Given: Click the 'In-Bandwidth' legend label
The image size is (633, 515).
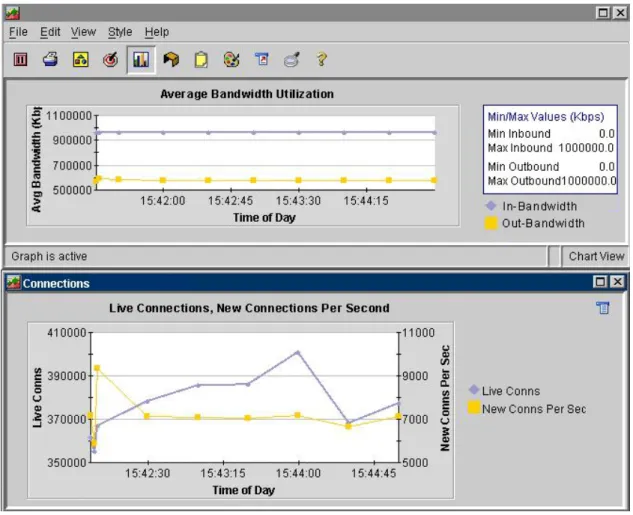Looking at the screenshot, I should click(539, 206).
